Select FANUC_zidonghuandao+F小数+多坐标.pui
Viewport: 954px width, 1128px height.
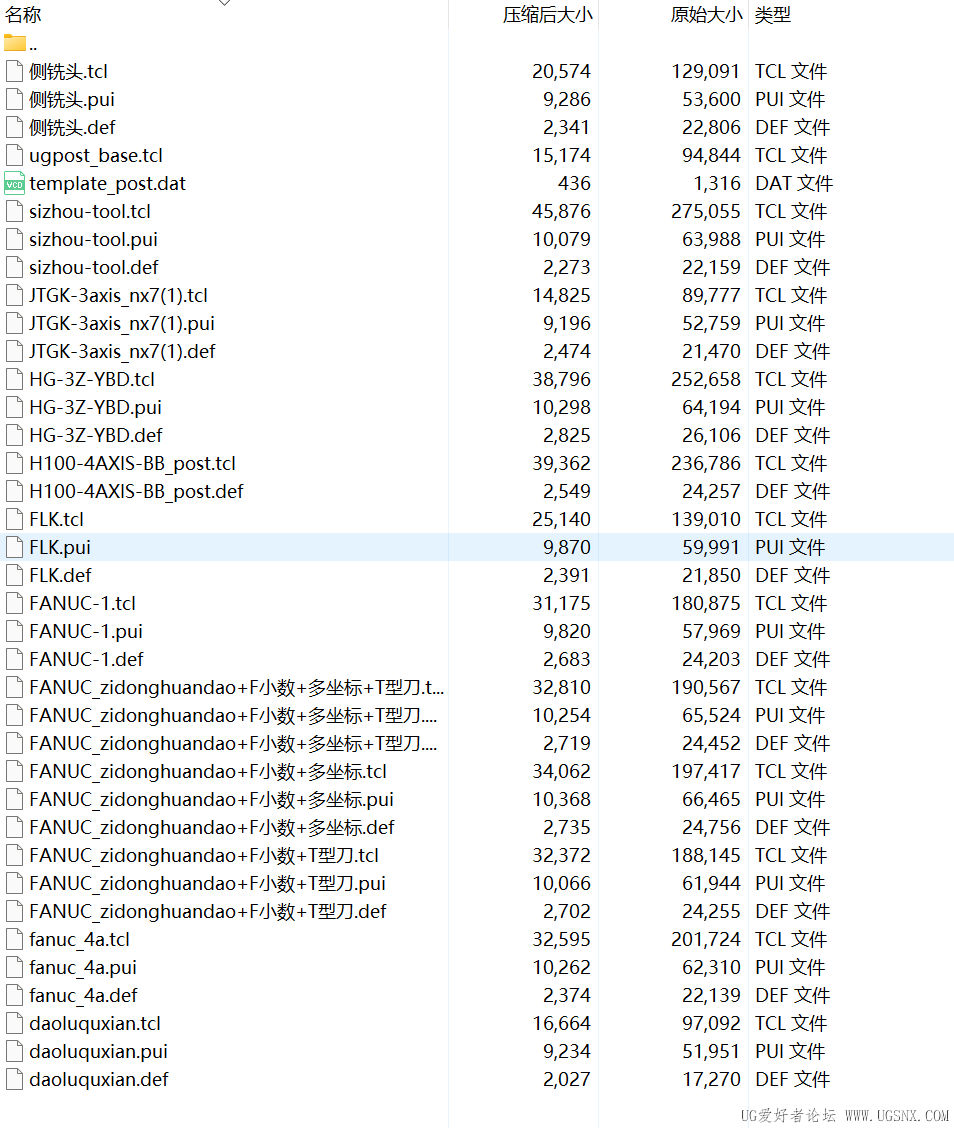point(212,799)
